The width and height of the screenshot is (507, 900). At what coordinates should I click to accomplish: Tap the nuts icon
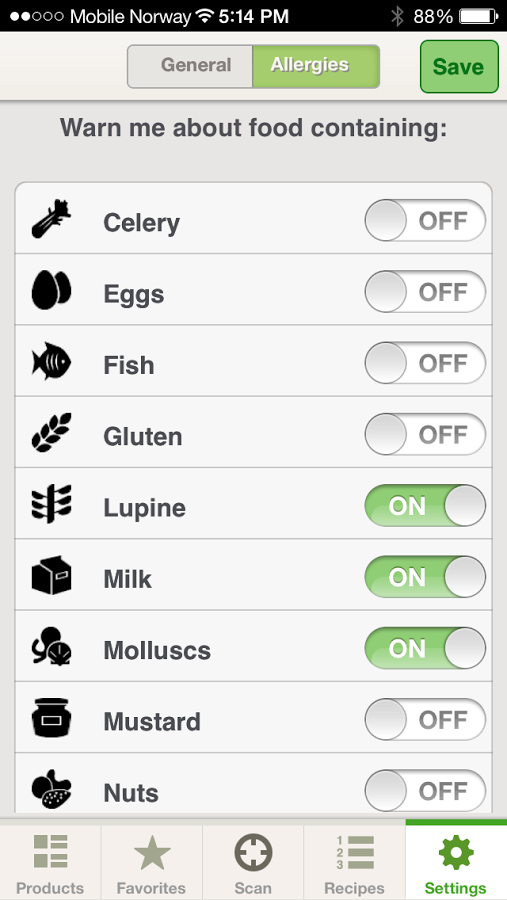tap(51, 789)
